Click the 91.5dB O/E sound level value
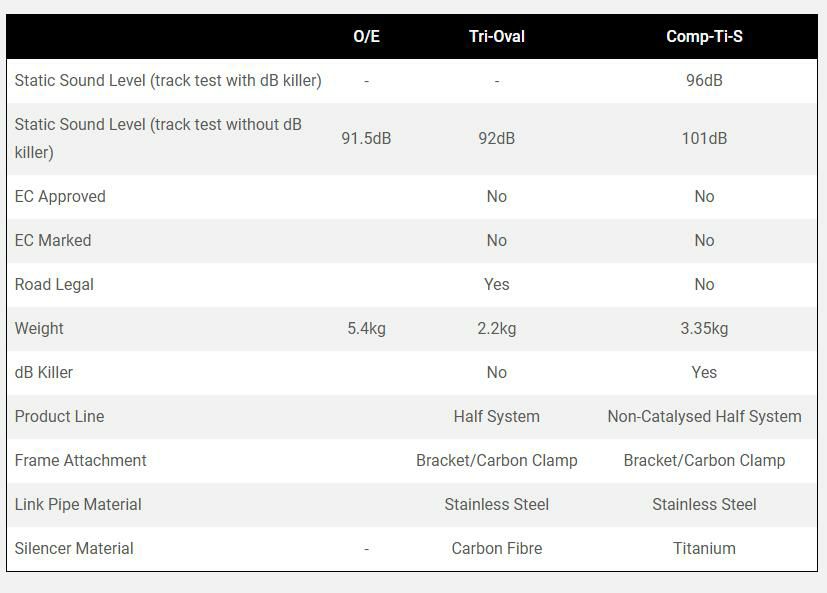The height and width of the screenshot is (593, 827). [366, 138]
